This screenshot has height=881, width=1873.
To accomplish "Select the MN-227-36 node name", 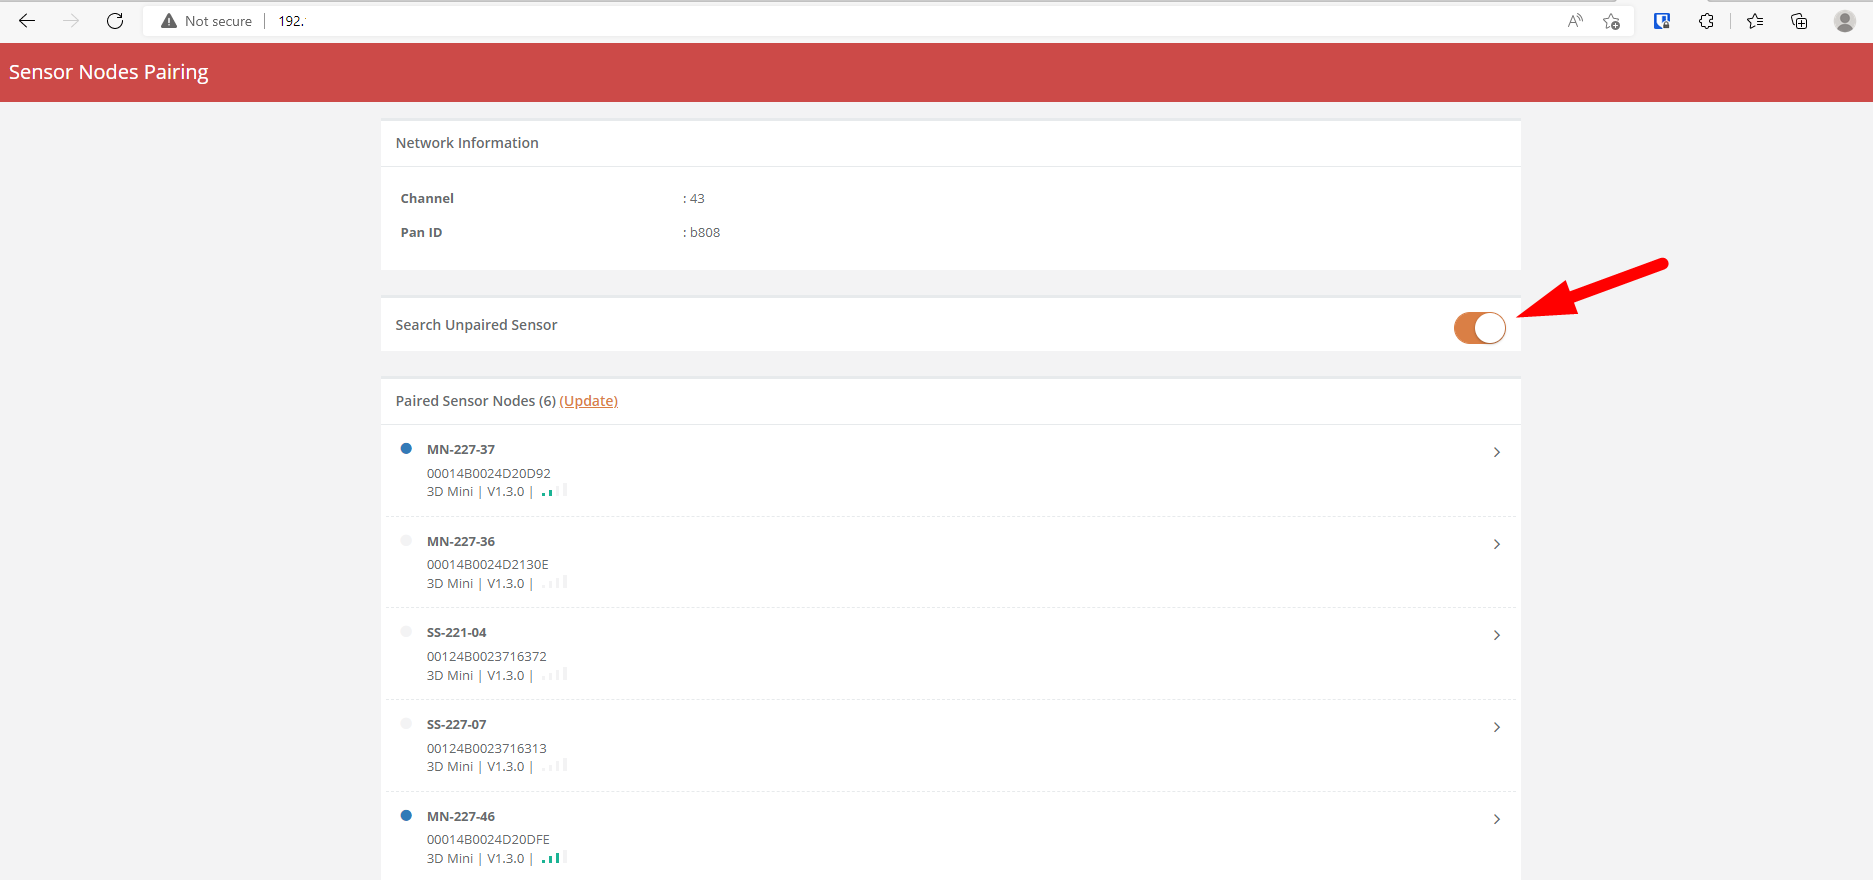I will (461, 542).
